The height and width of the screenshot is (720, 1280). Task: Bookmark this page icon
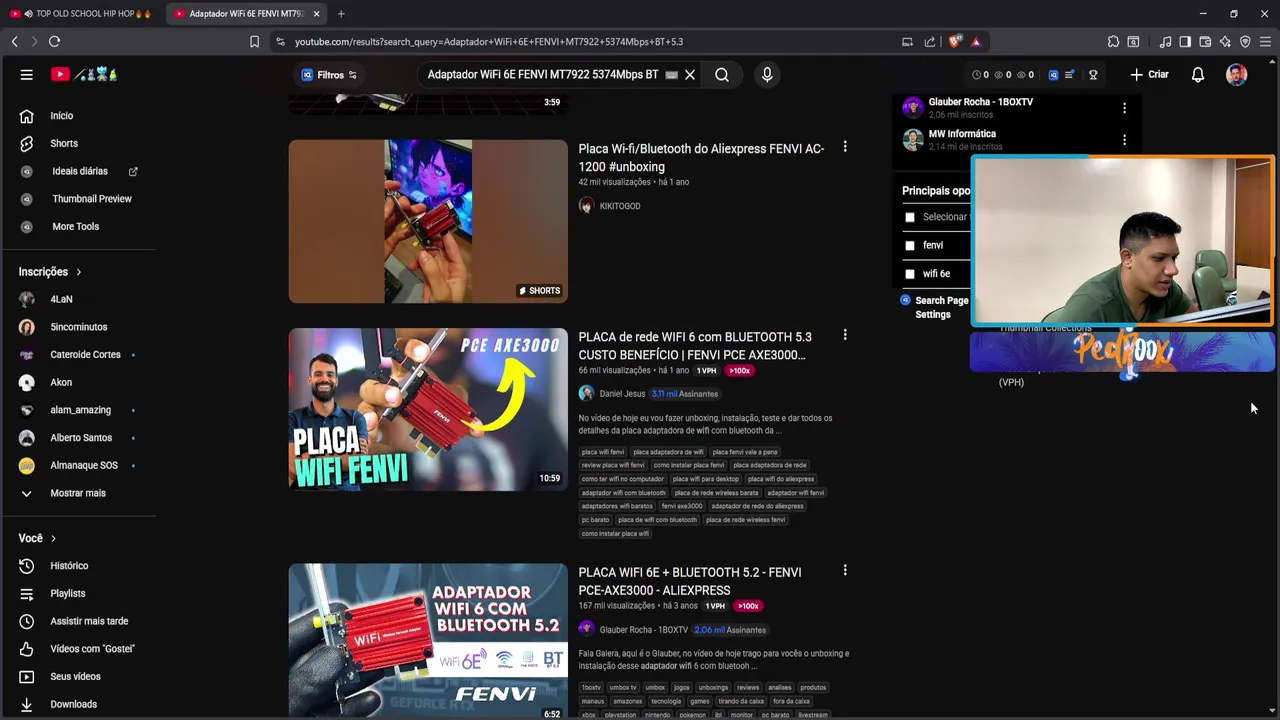click(254, 42)
